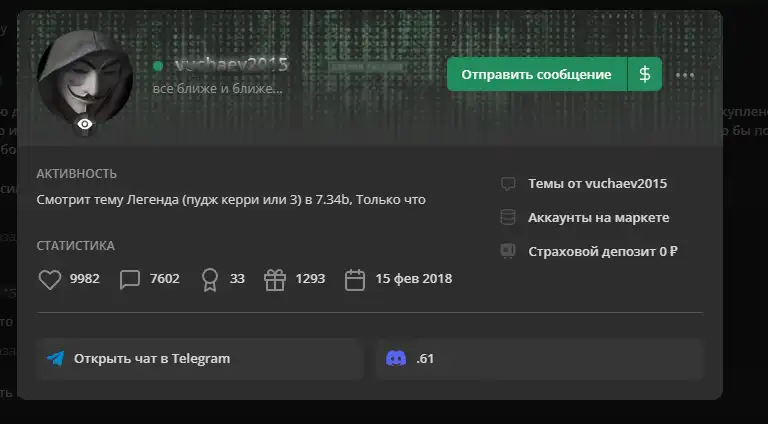Click the Discord logo icon
The image size is (768, 424).
coord(396,358)
